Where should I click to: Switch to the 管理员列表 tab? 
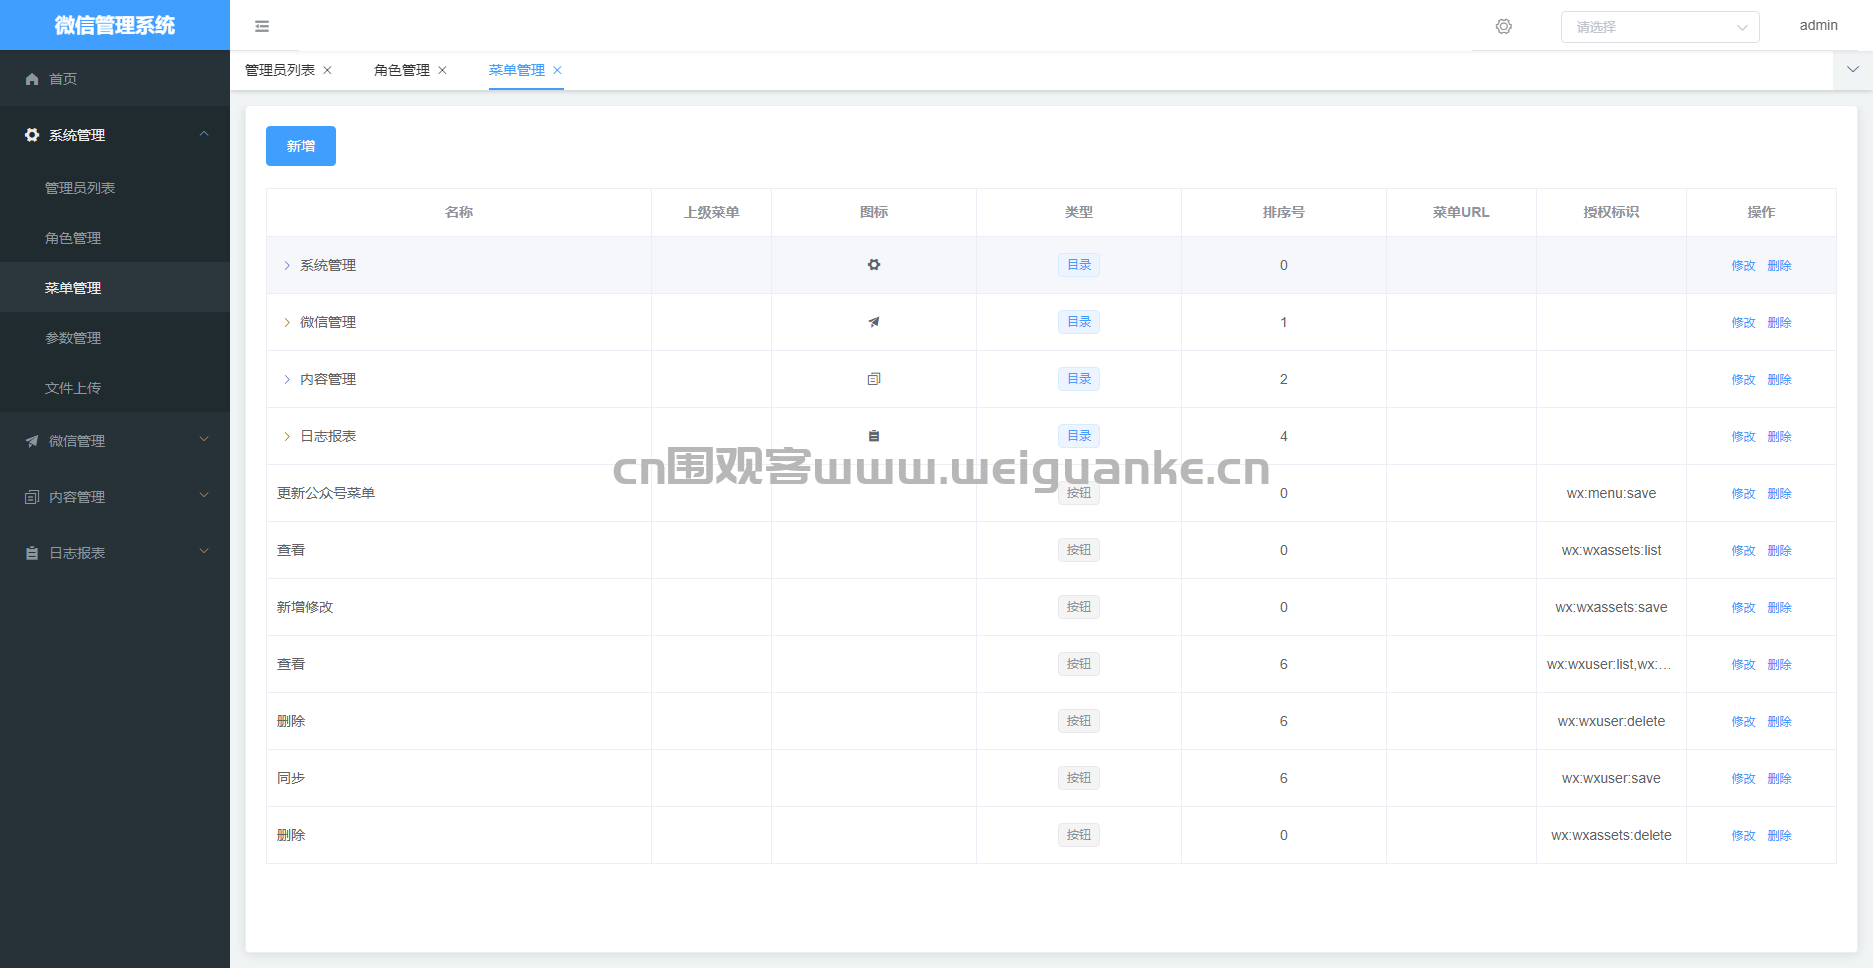coord(280,70)
